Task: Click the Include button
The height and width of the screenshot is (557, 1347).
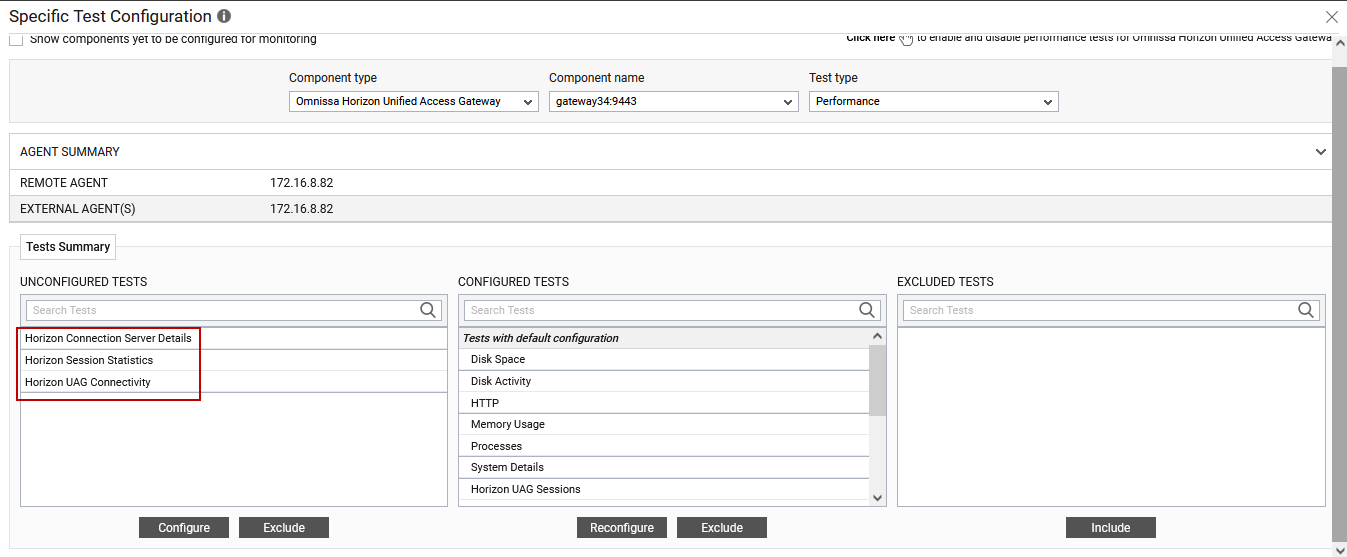Action: (1111, 528)
